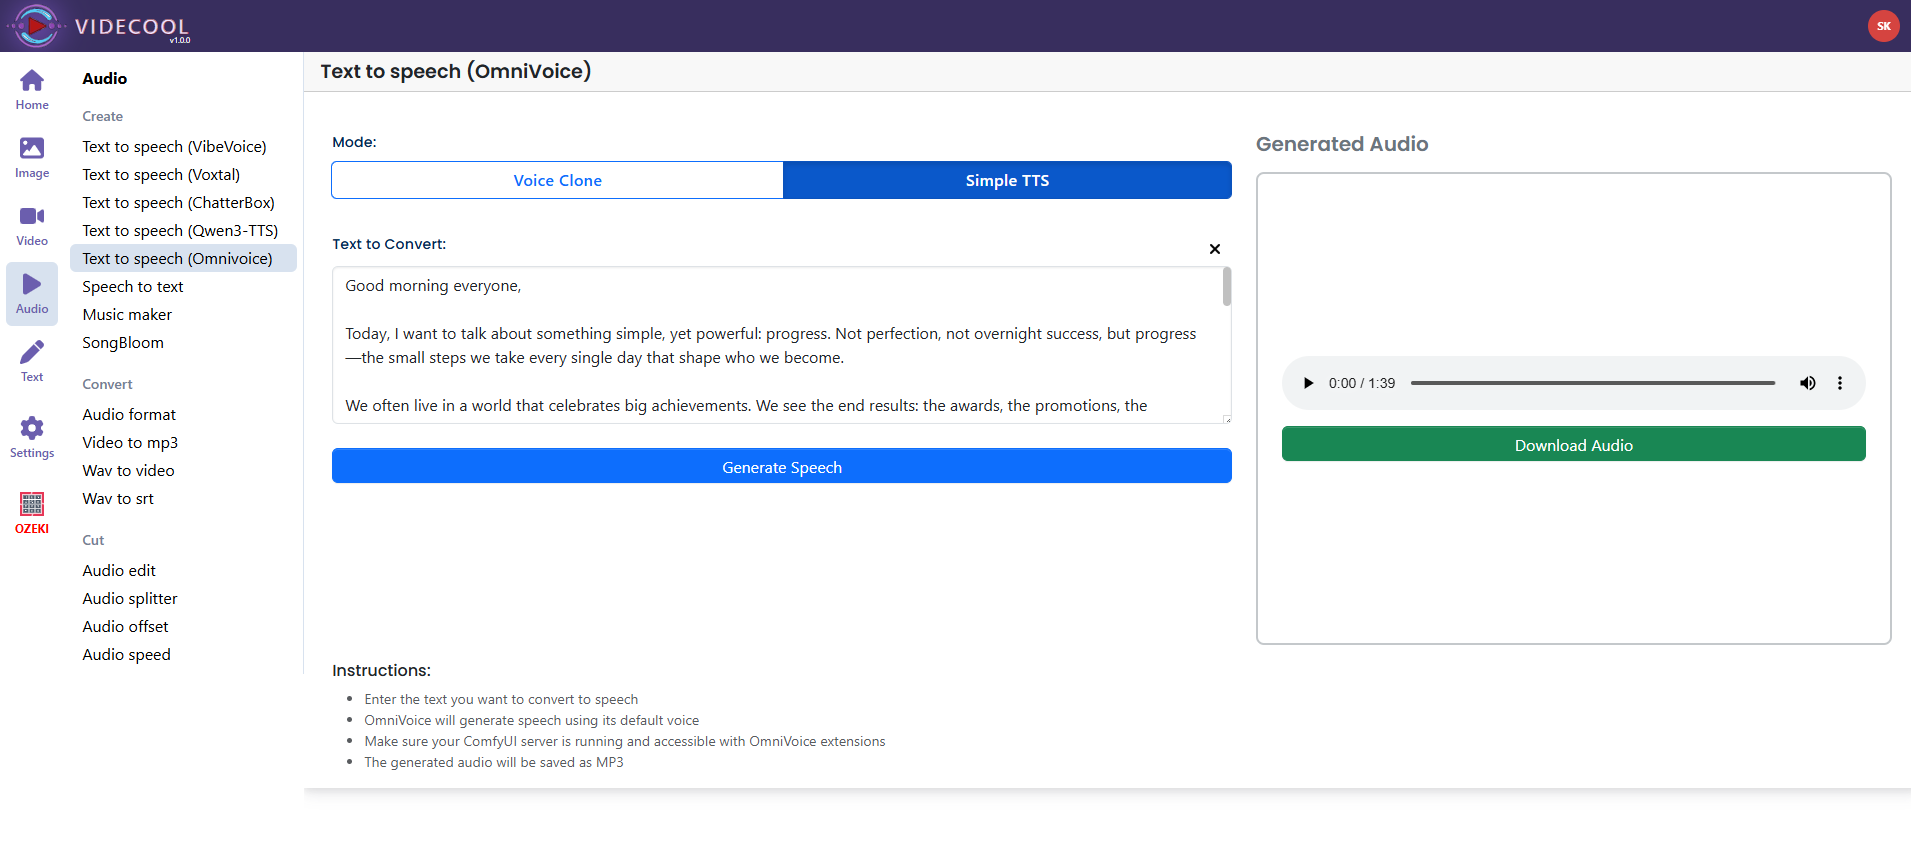
Task: Open Text to speech (Voxtal)
Action: (x=161, y=174)
